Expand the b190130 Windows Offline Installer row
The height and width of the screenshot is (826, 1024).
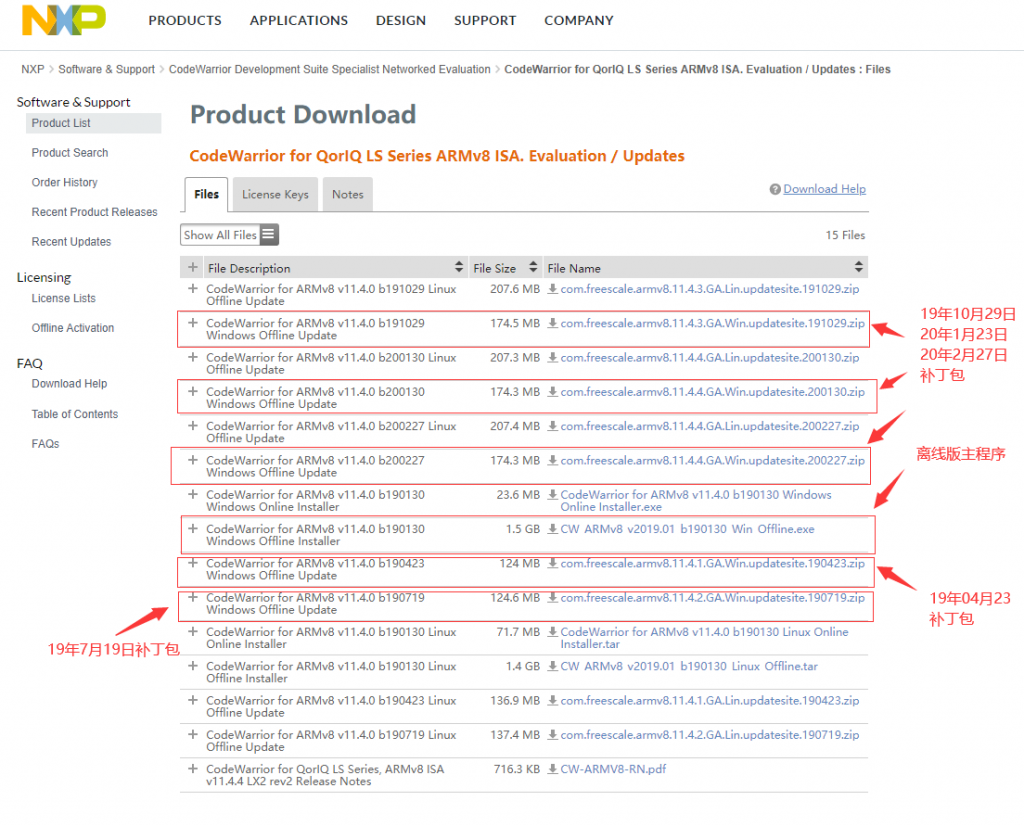193,528
